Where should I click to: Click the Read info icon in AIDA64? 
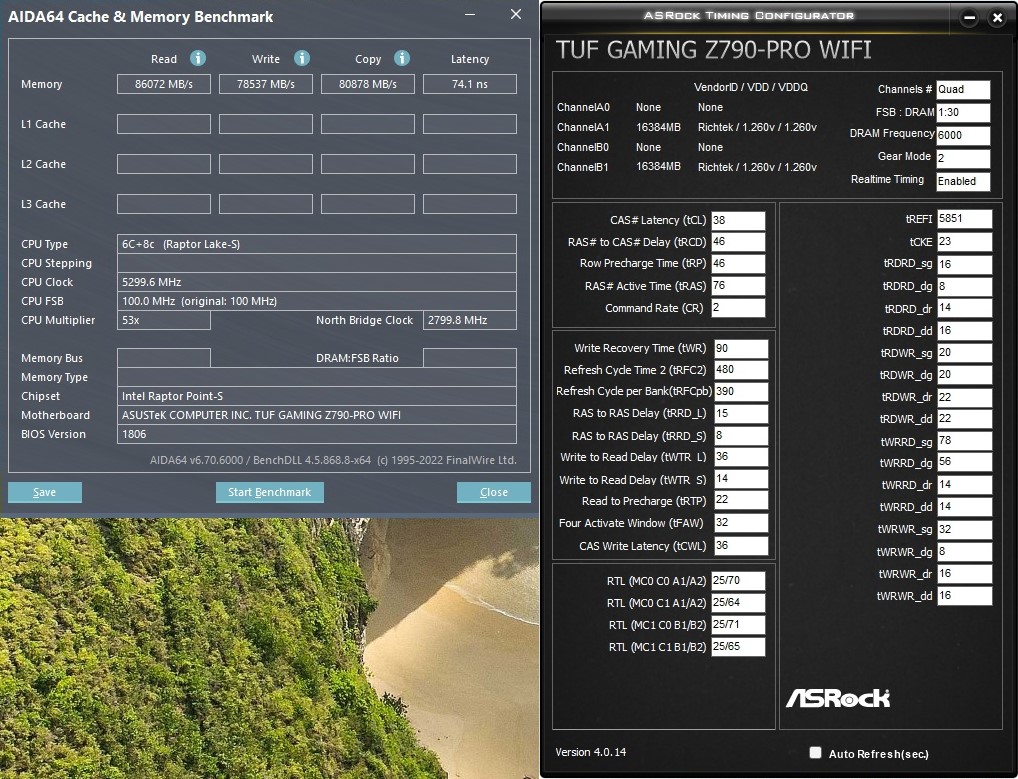pos(198,58)
